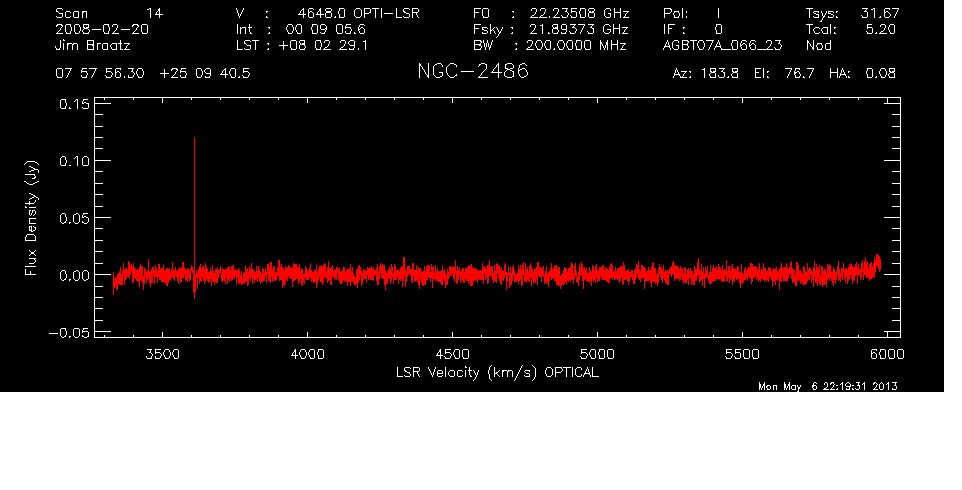Click the Nod procedure label

(x=818, y=45)
